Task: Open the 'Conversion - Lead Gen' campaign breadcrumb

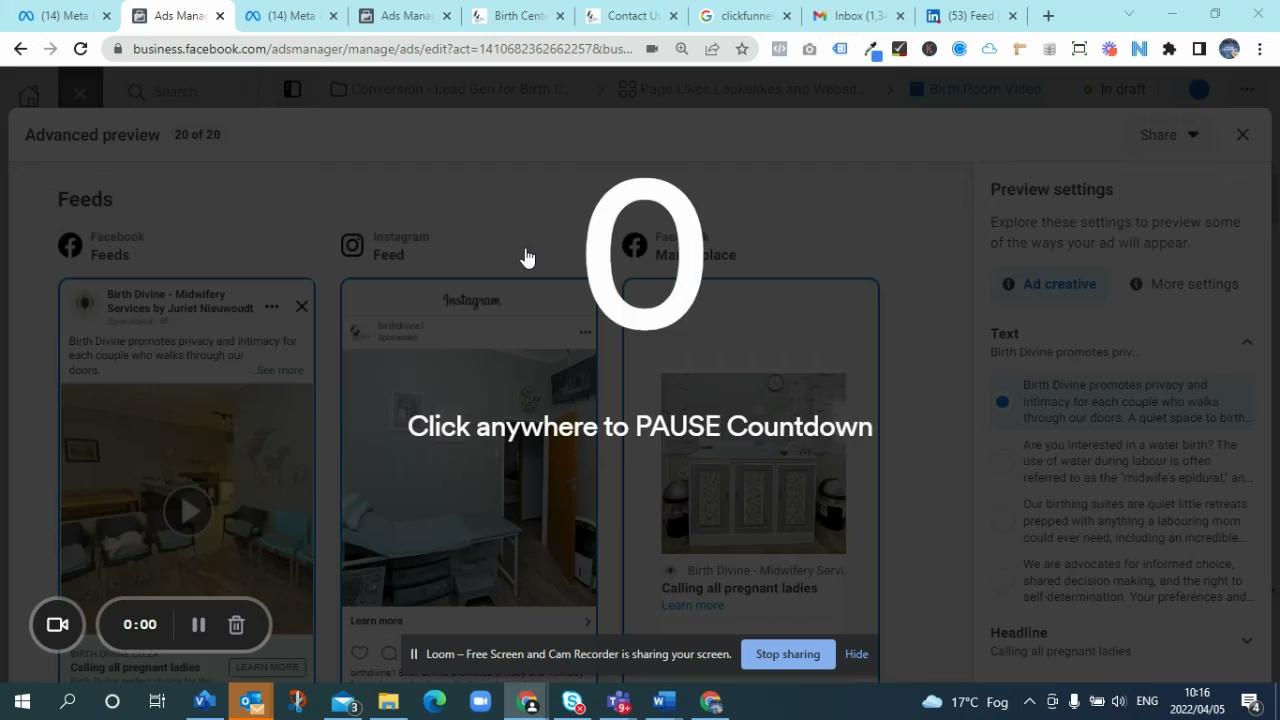Action: tap(450, 89)
